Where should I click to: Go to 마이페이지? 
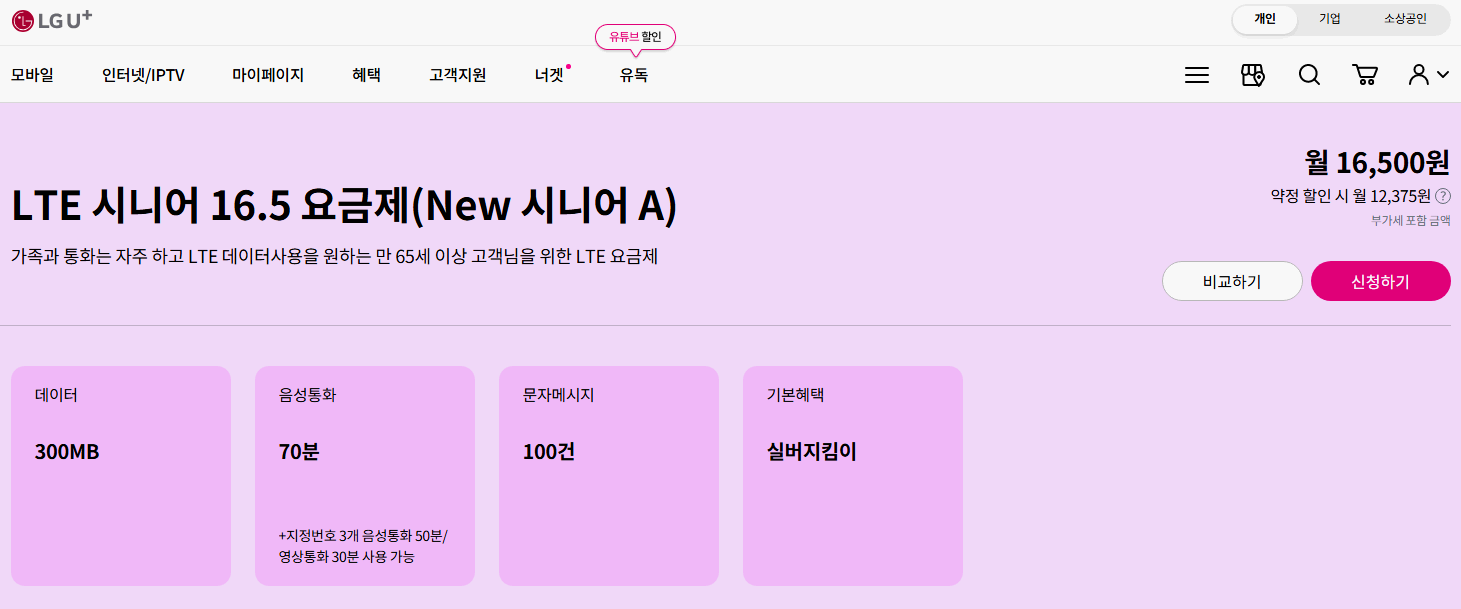[x=268, y=74]
